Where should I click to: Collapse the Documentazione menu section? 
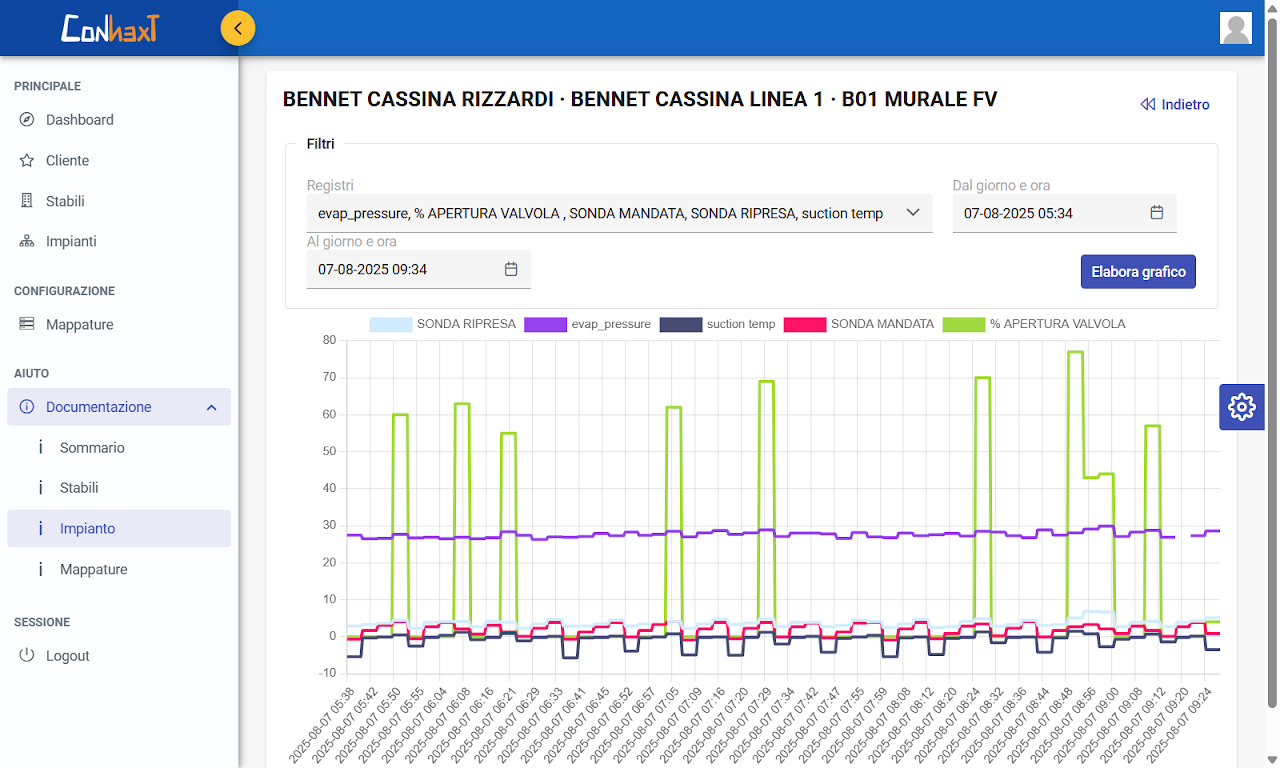pos(211,408)
